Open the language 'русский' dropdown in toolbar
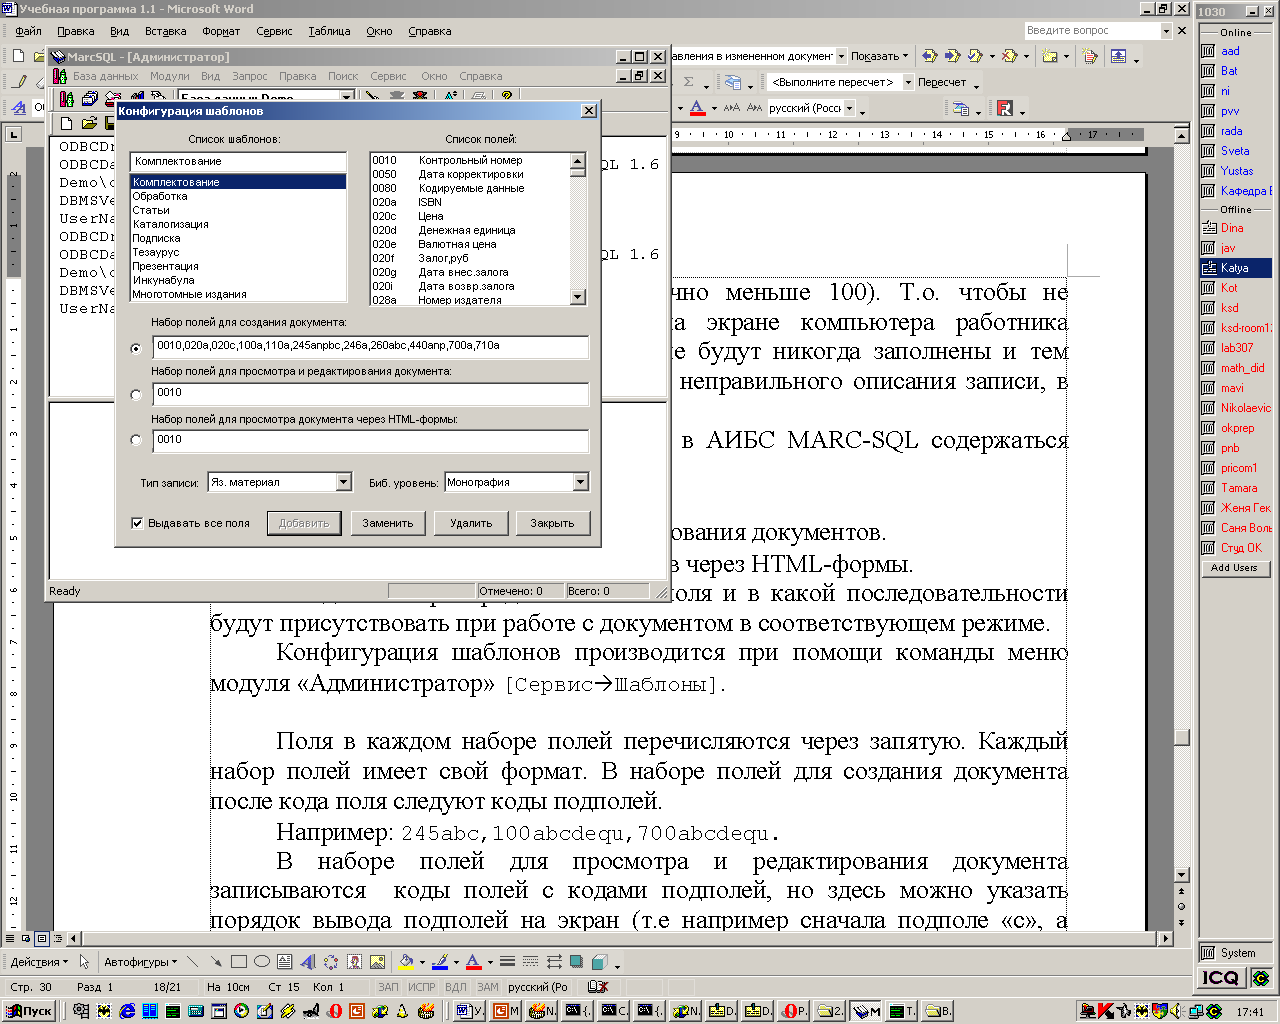 (850, 108)
